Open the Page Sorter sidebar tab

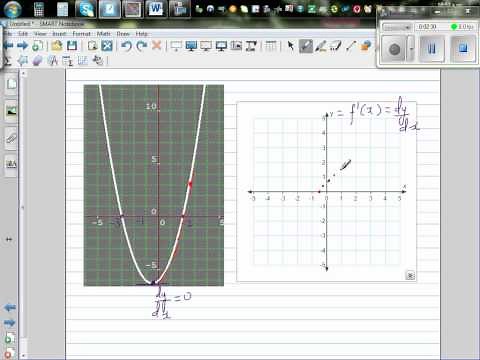(x=12, y=84)
